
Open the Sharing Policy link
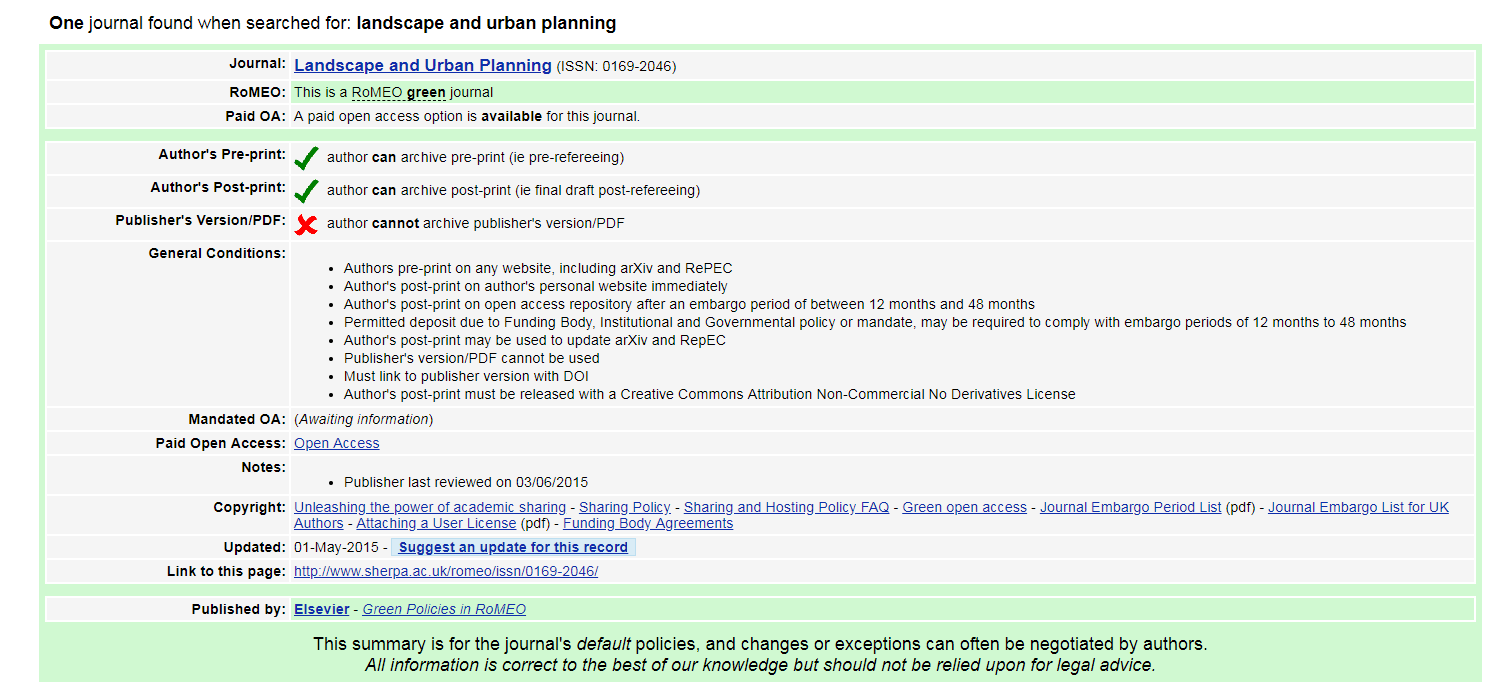(624, 508)
